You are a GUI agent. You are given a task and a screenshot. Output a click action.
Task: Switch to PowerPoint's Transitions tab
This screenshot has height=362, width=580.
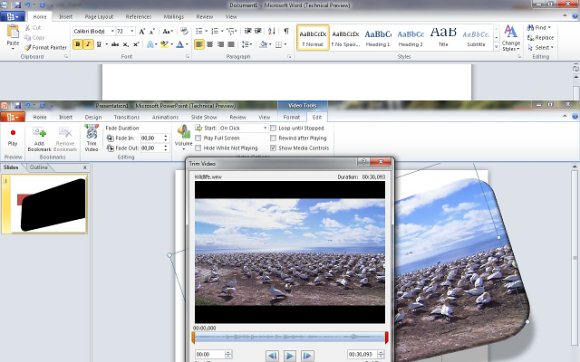click(127, 117)
